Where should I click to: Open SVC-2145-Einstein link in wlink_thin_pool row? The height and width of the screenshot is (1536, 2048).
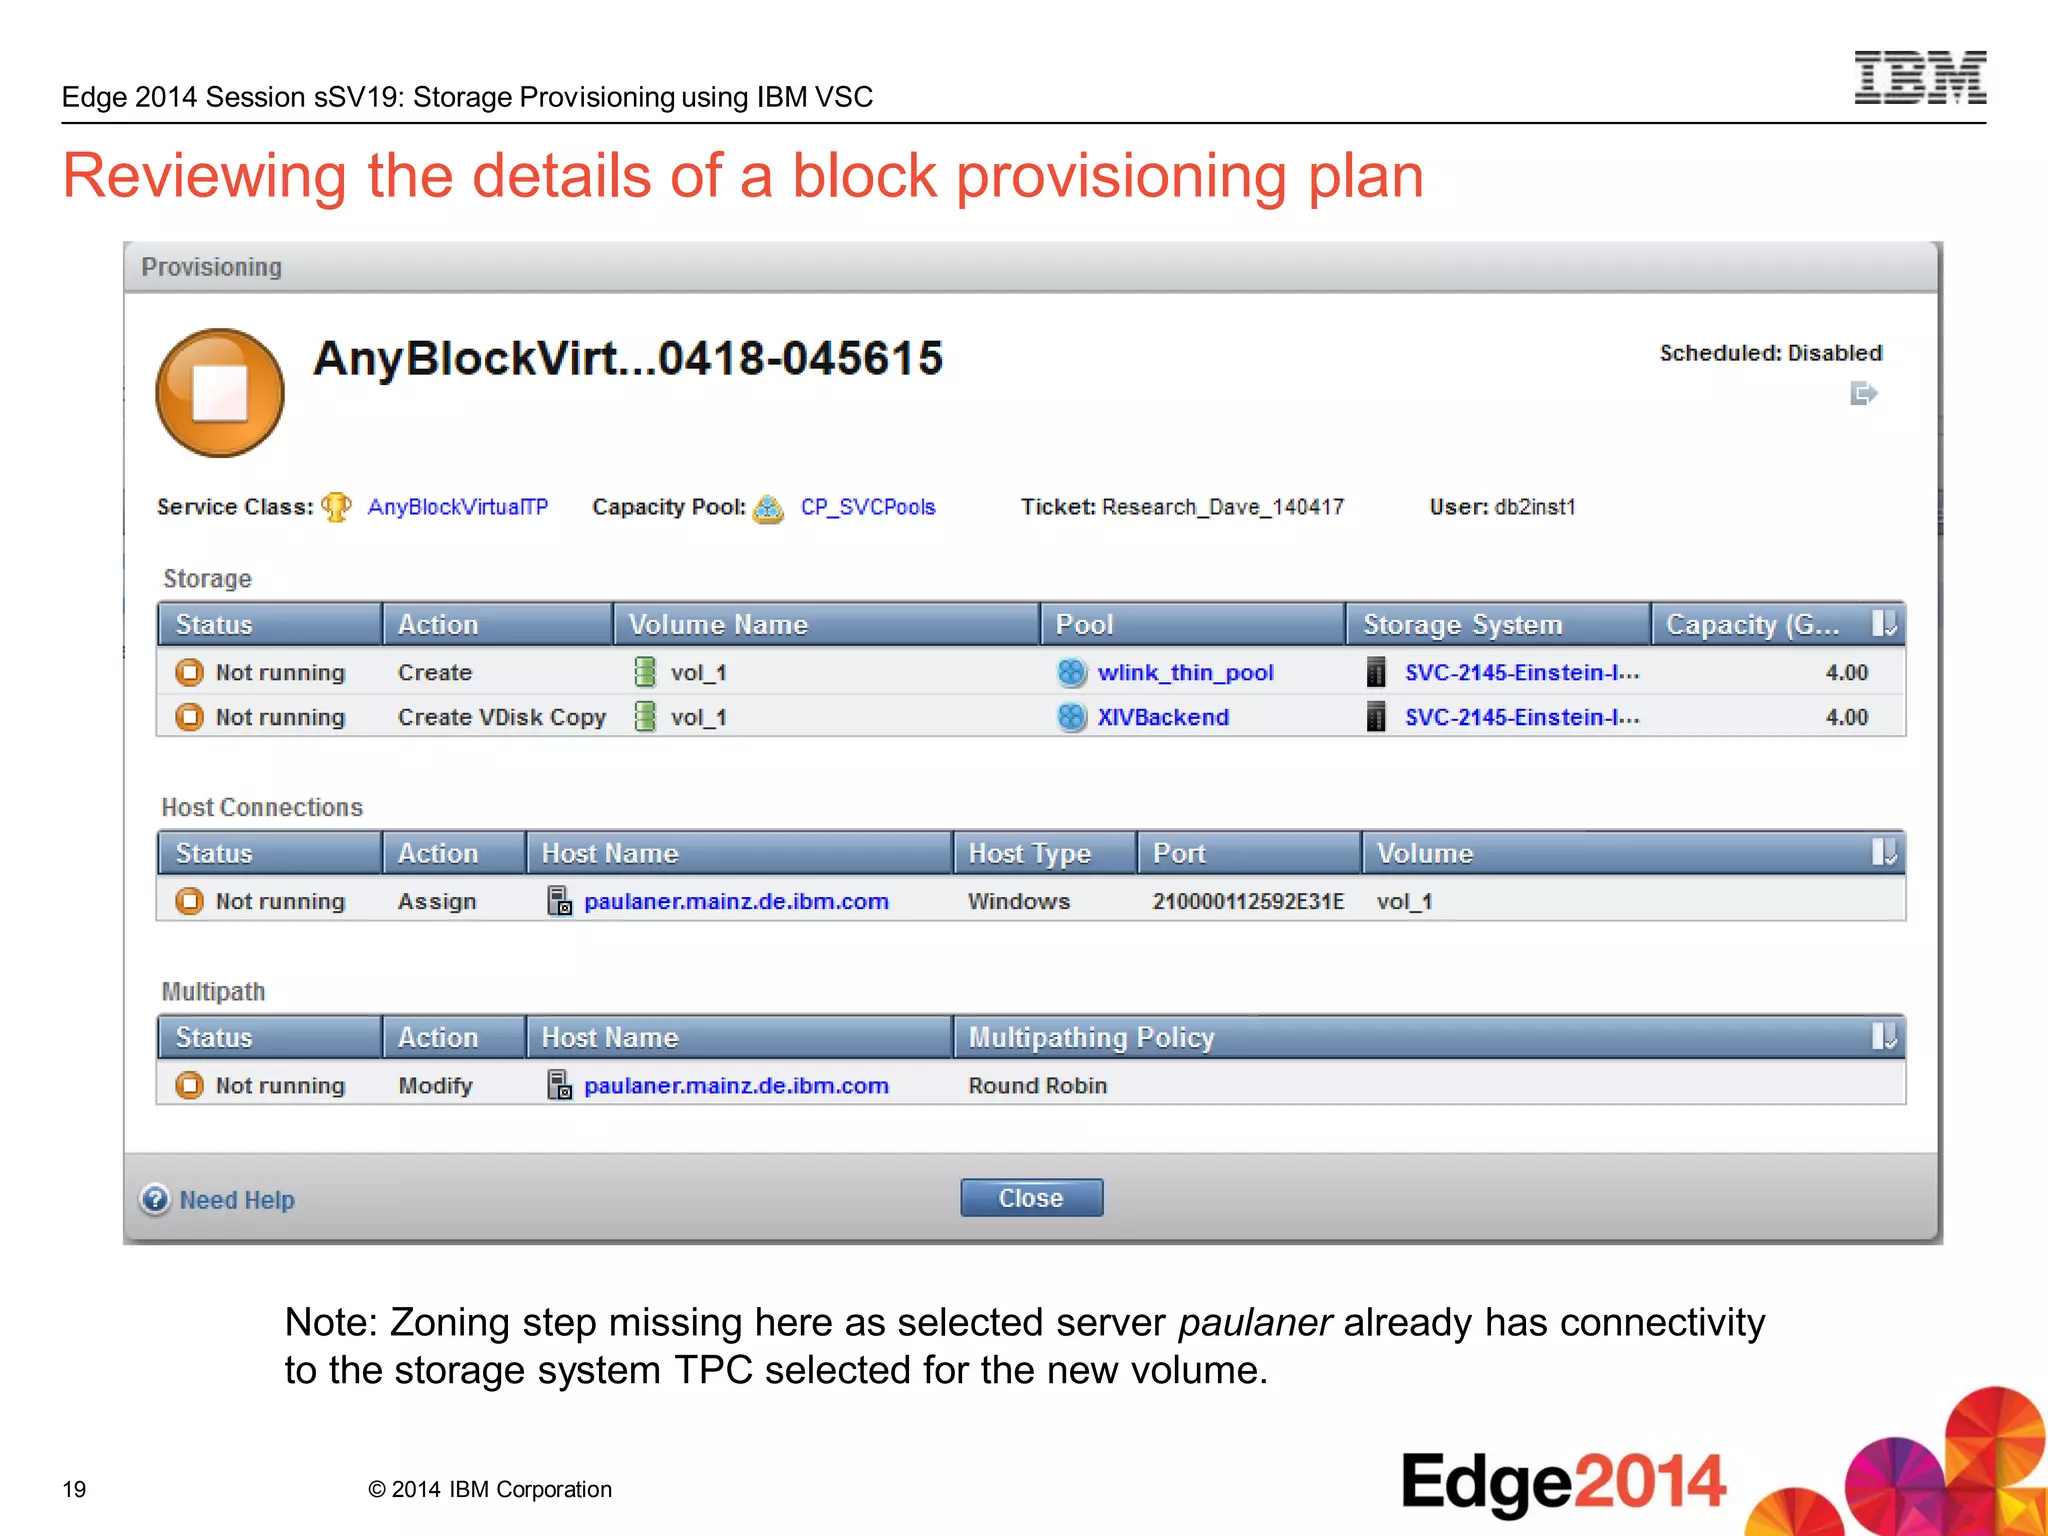(x=1522, y=672)
